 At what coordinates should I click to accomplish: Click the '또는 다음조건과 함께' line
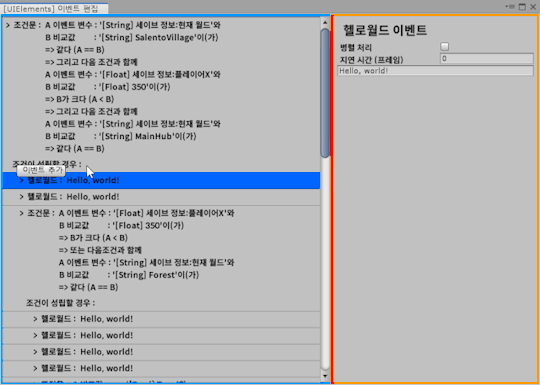click(x=100, y=250)
